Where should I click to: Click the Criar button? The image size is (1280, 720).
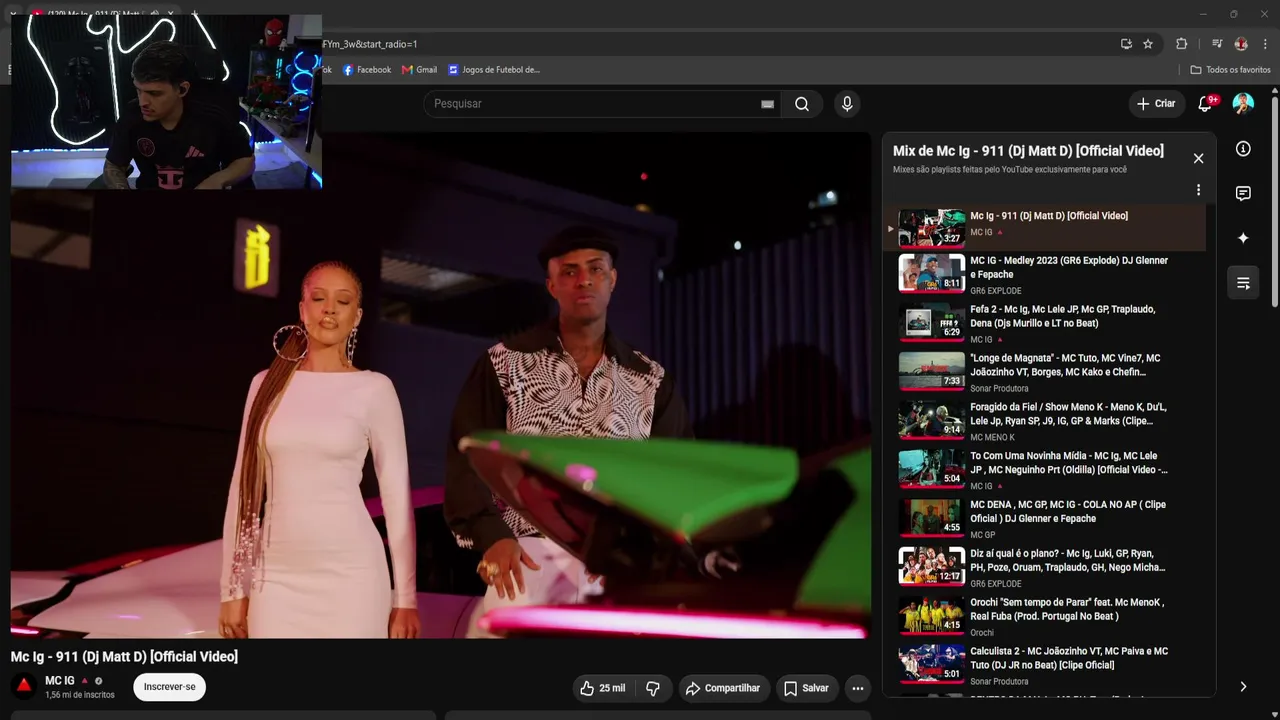point(1156,103)
